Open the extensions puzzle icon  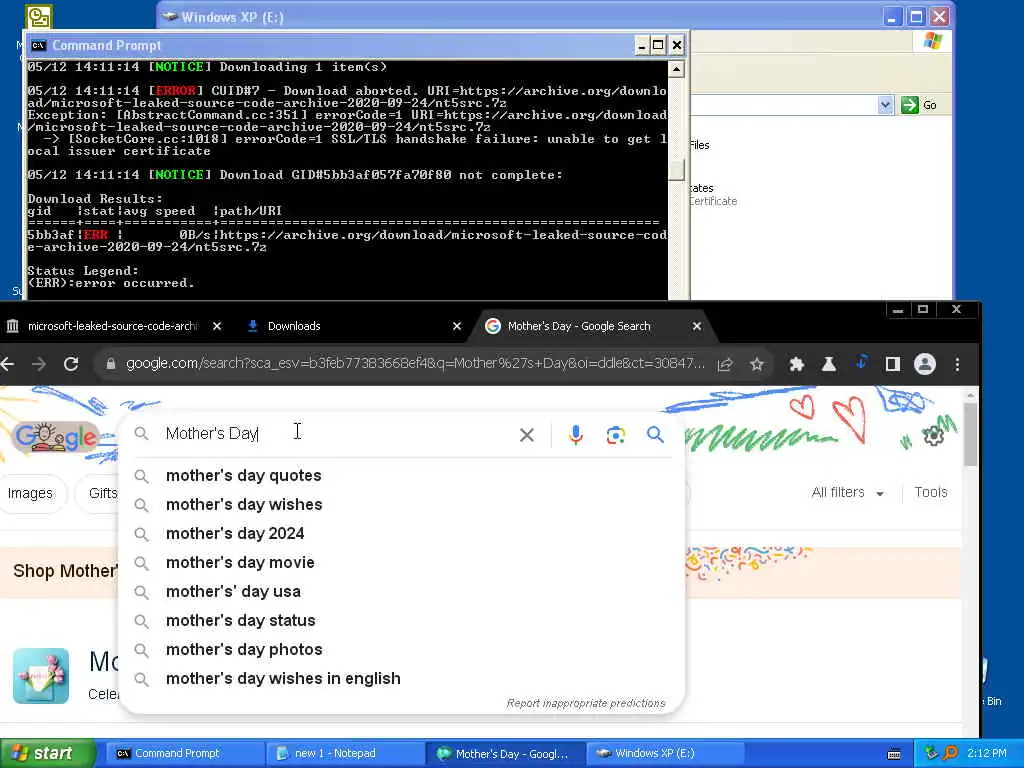[x=797, y=364]
